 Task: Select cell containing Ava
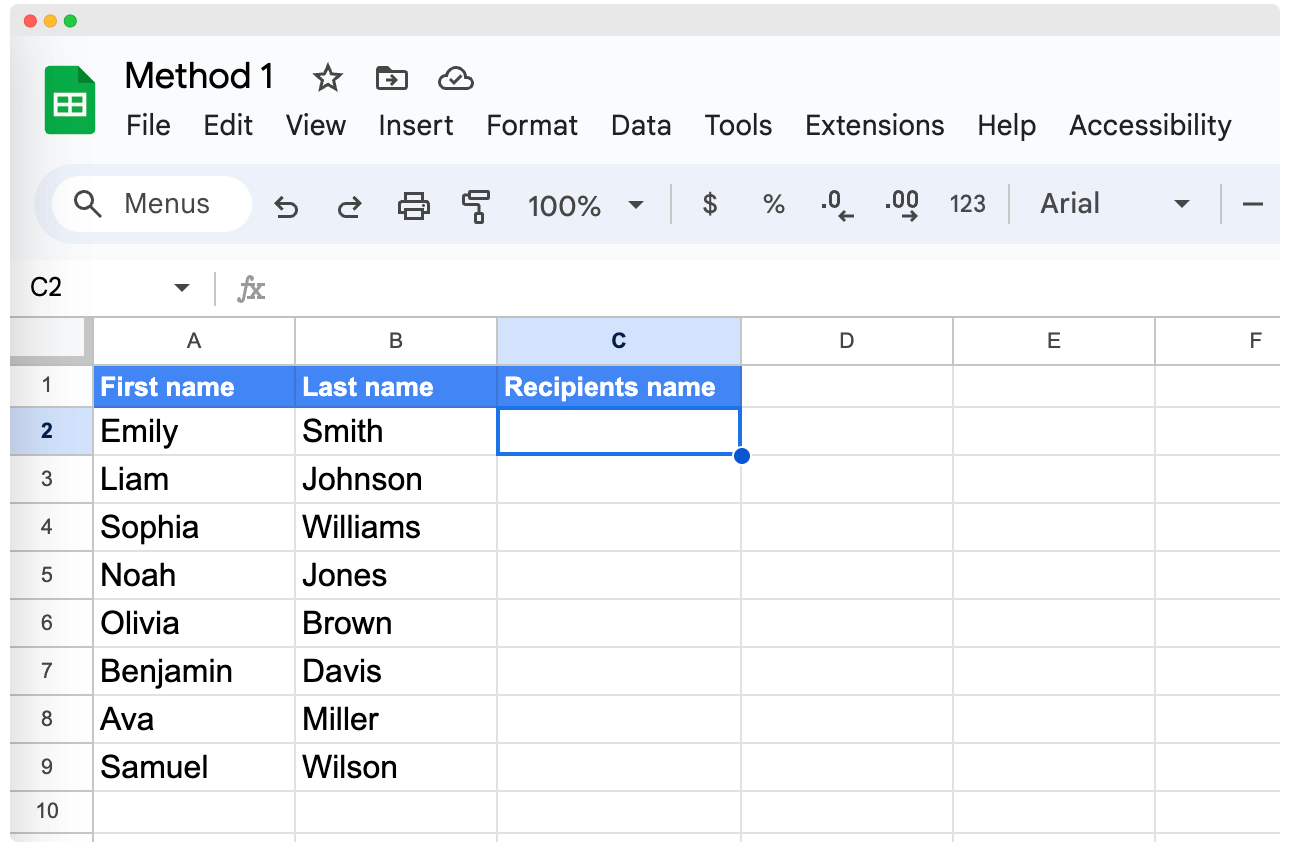pos(194,719)
